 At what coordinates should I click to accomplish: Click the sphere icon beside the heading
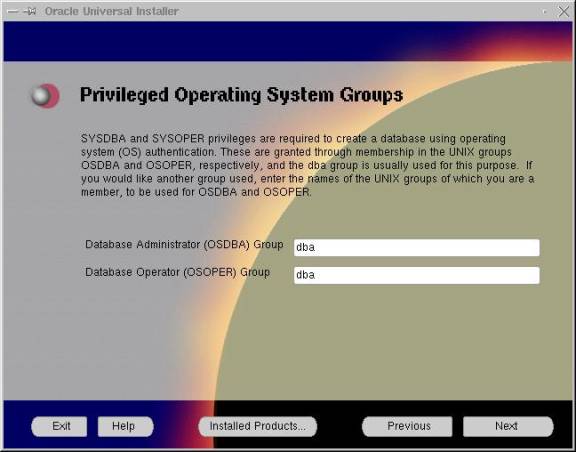[45, 96]
